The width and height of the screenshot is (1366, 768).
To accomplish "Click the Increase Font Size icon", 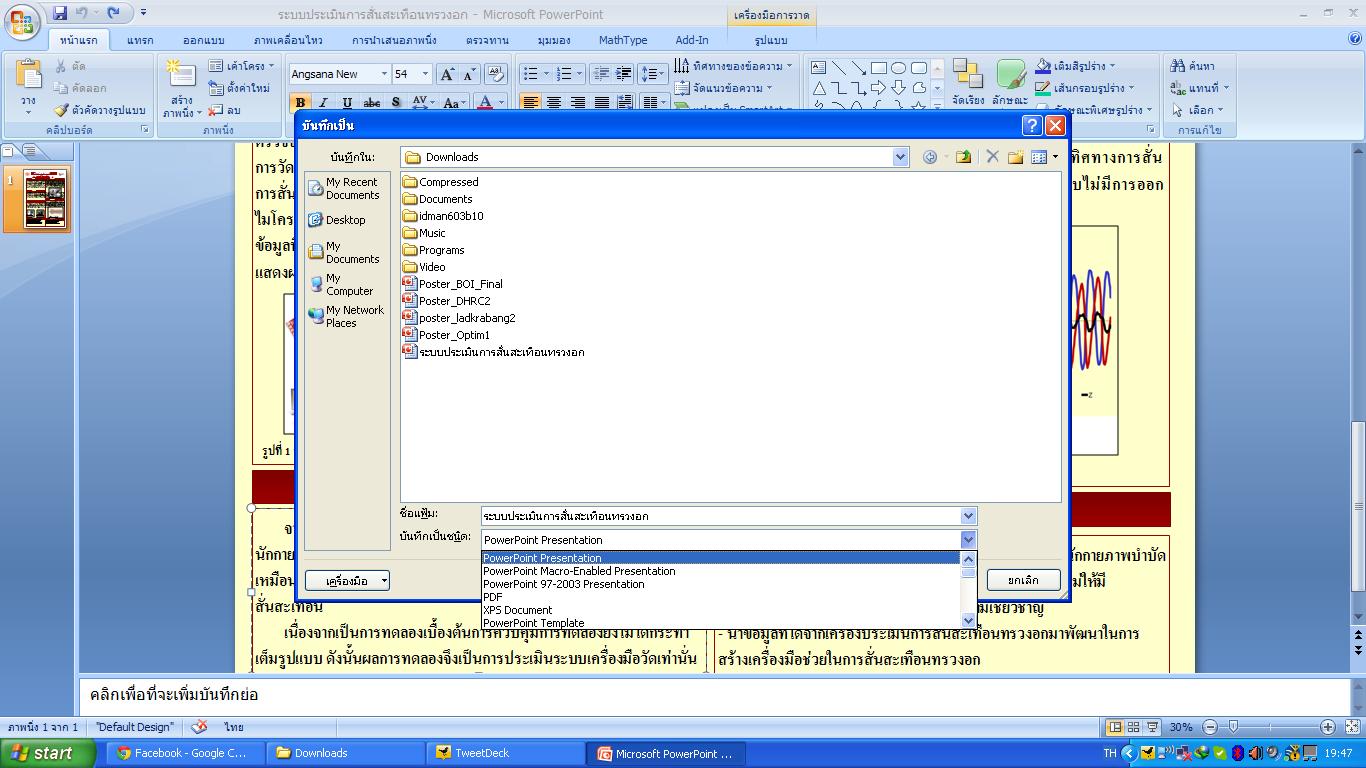I will 447,74.
